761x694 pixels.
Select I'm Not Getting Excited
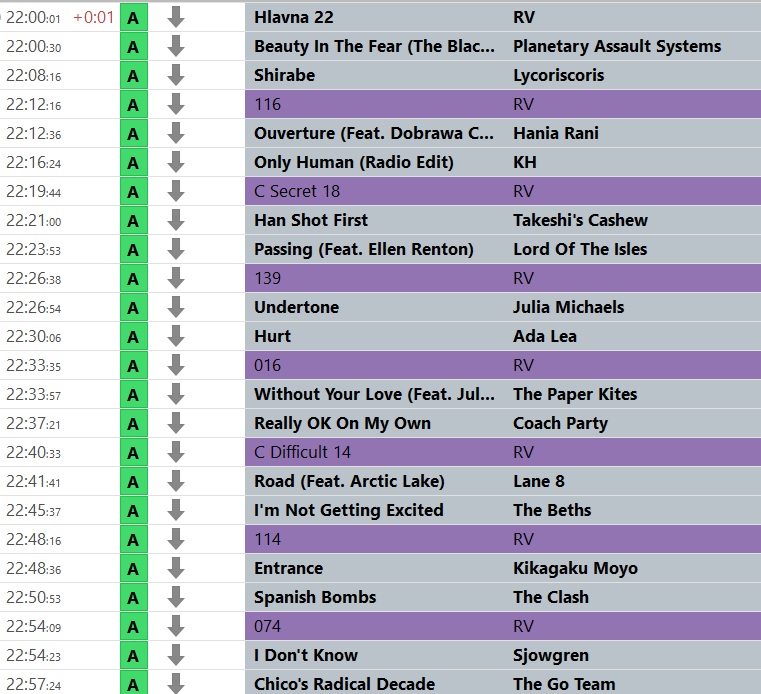point(348,510)
